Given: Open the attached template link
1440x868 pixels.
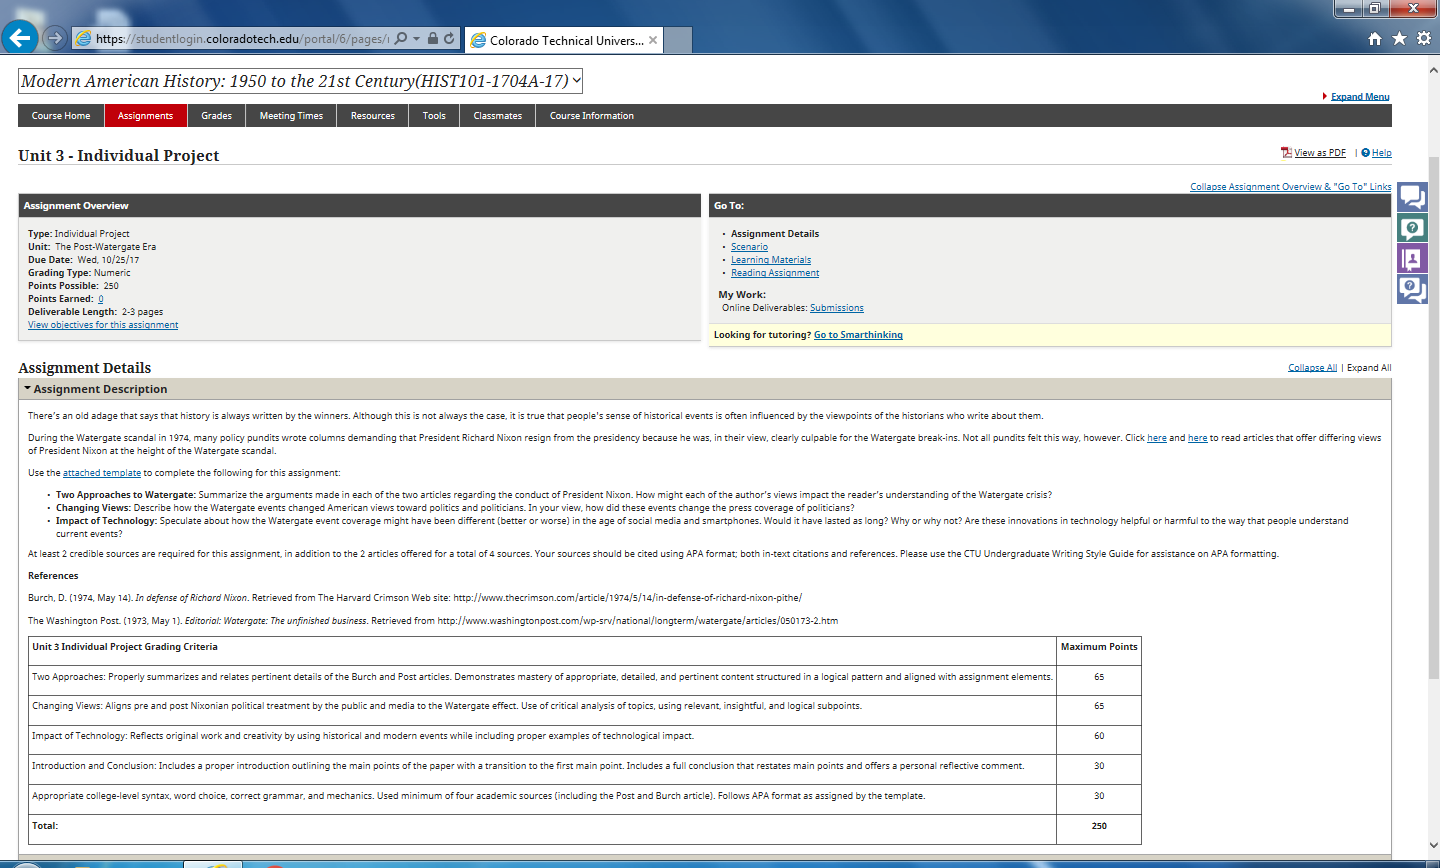Looking at the screenshot, I should [102, 473].
